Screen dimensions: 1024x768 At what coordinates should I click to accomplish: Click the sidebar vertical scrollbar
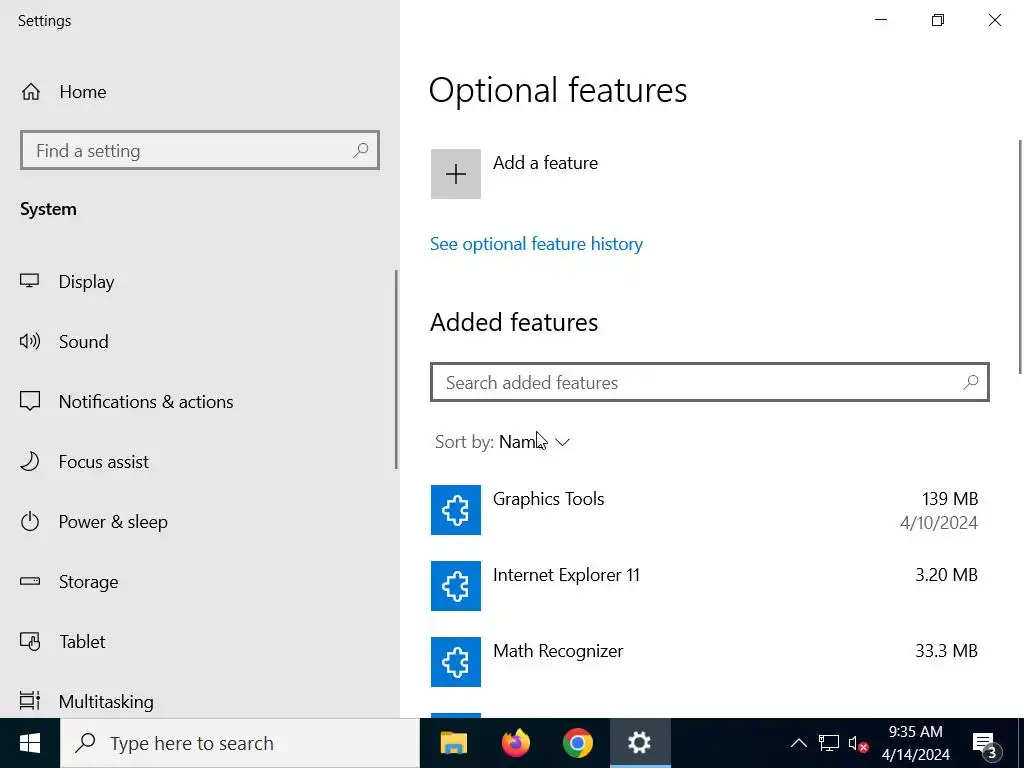click(x=396, y=370)
